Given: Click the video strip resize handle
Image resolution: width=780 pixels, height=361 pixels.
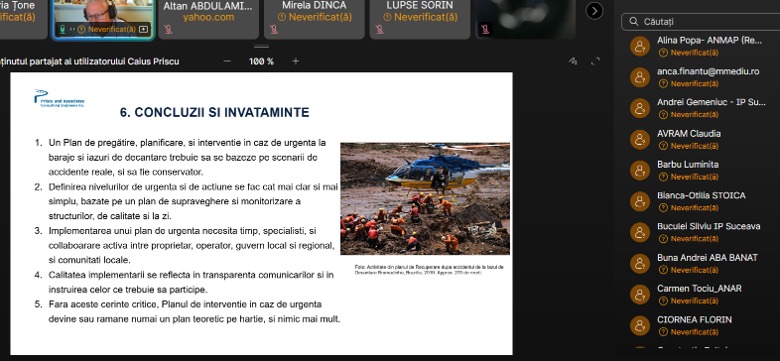Looking at the screenshot, I should coord(261,47).
